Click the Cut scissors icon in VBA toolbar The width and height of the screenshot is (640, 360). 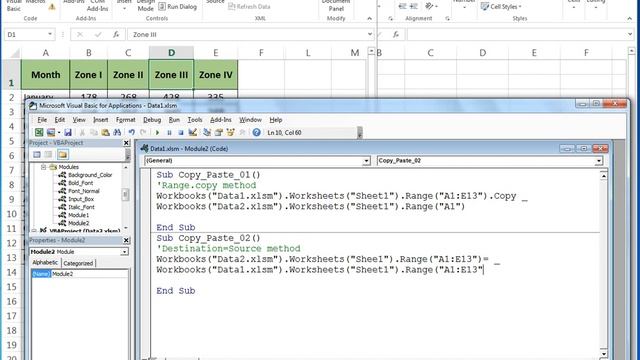(x=82, y=132)
